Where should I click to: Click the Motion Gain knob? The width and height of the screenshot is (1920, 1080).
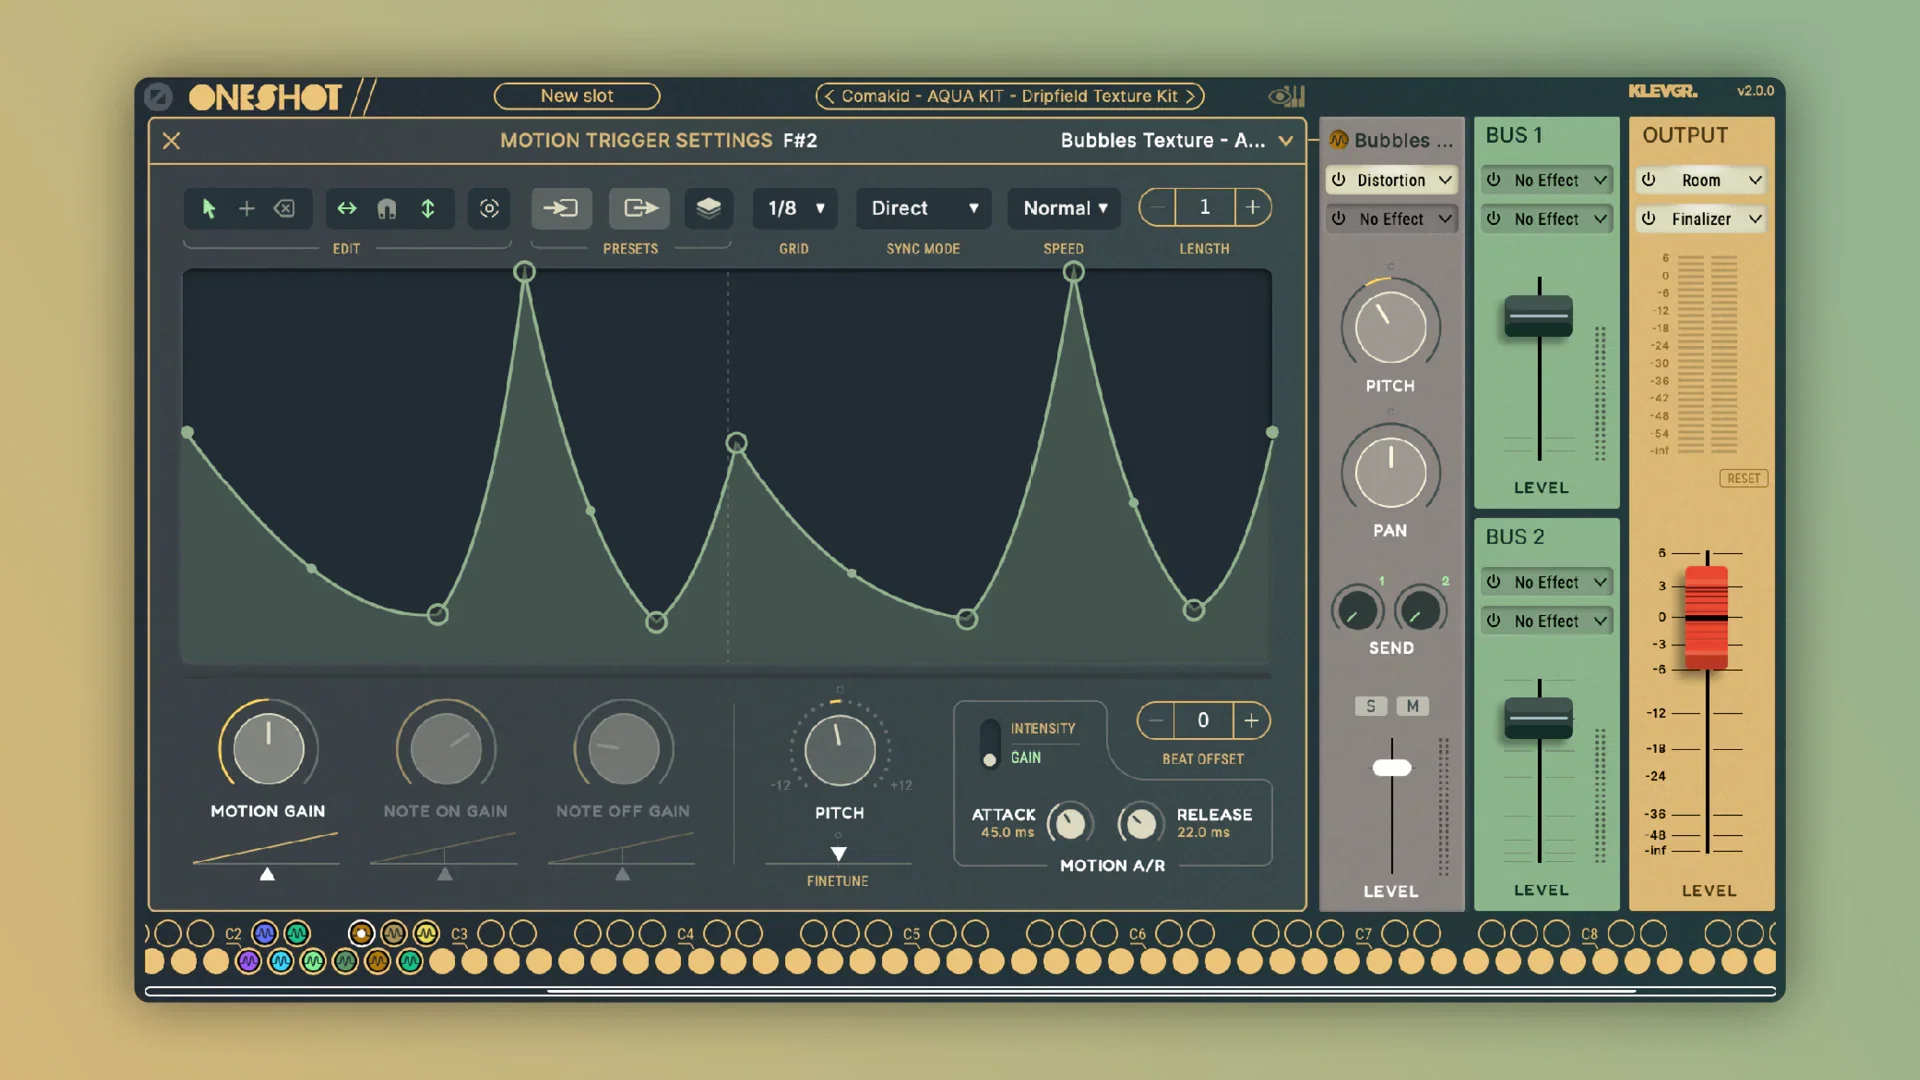(x=268, y=748)
